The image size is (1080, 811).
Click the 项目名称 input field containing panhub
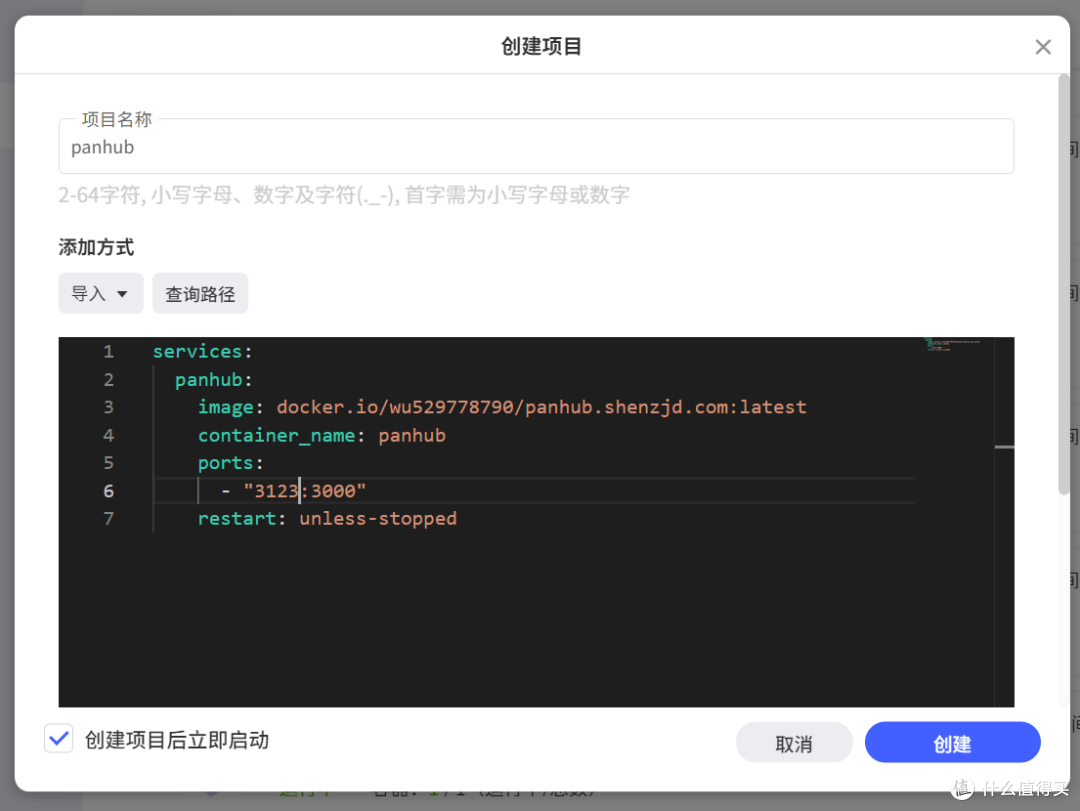coord(536,146)
